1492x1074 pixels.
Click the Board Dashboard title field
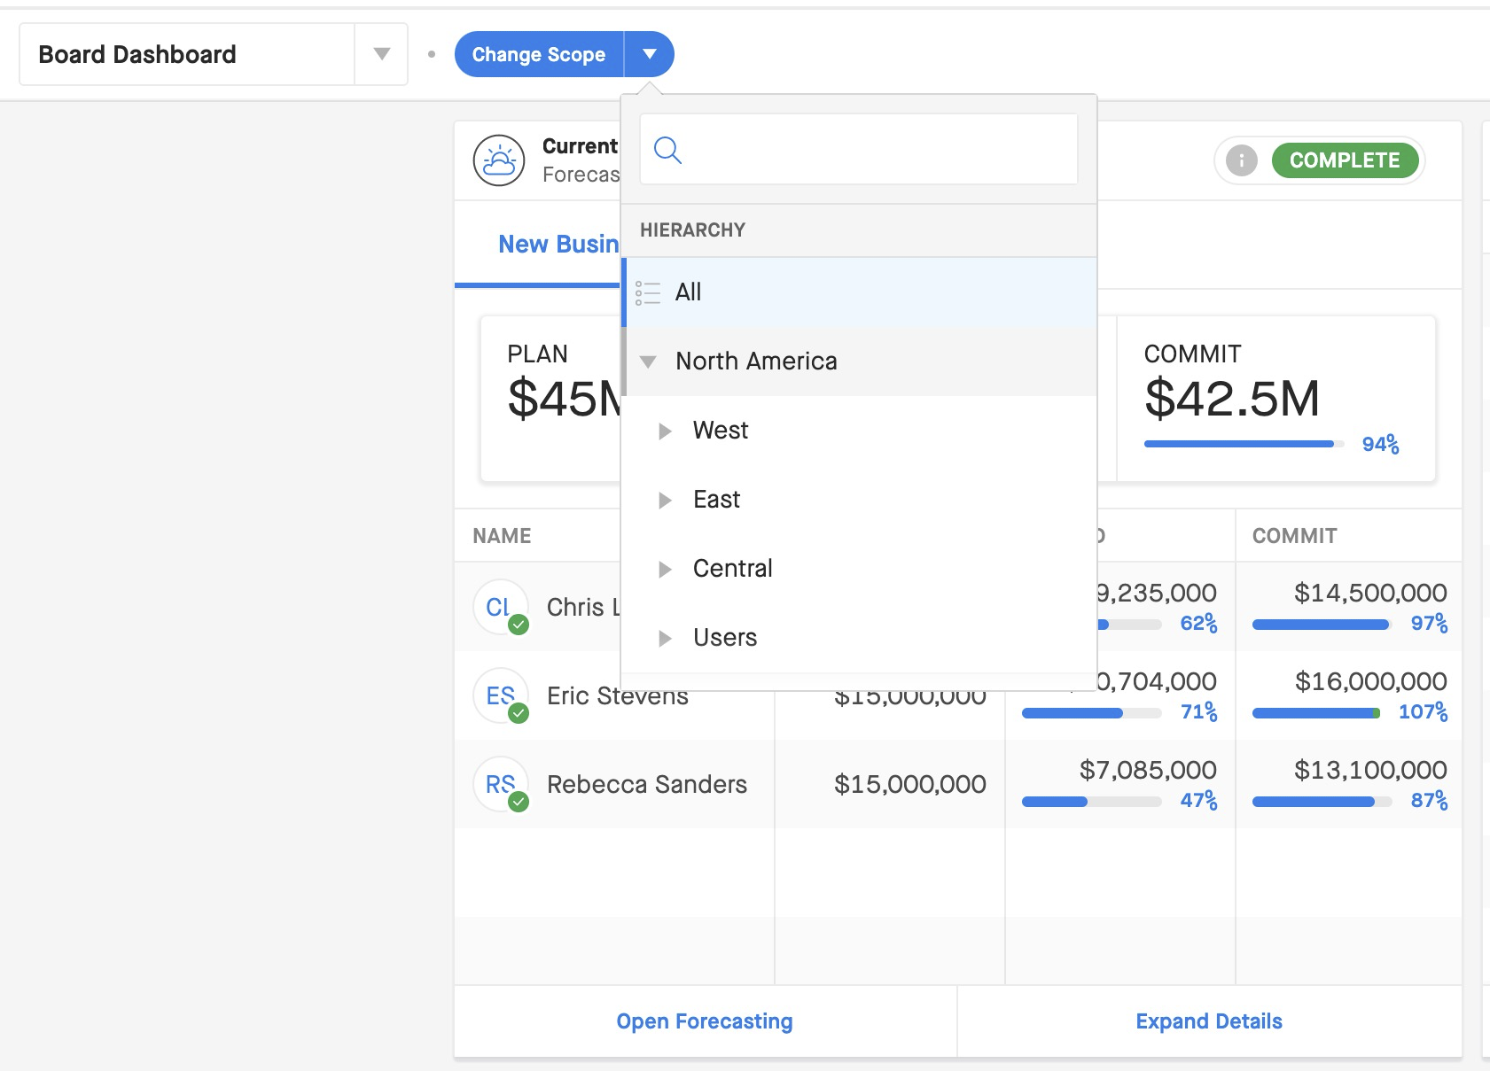[187, 54]
